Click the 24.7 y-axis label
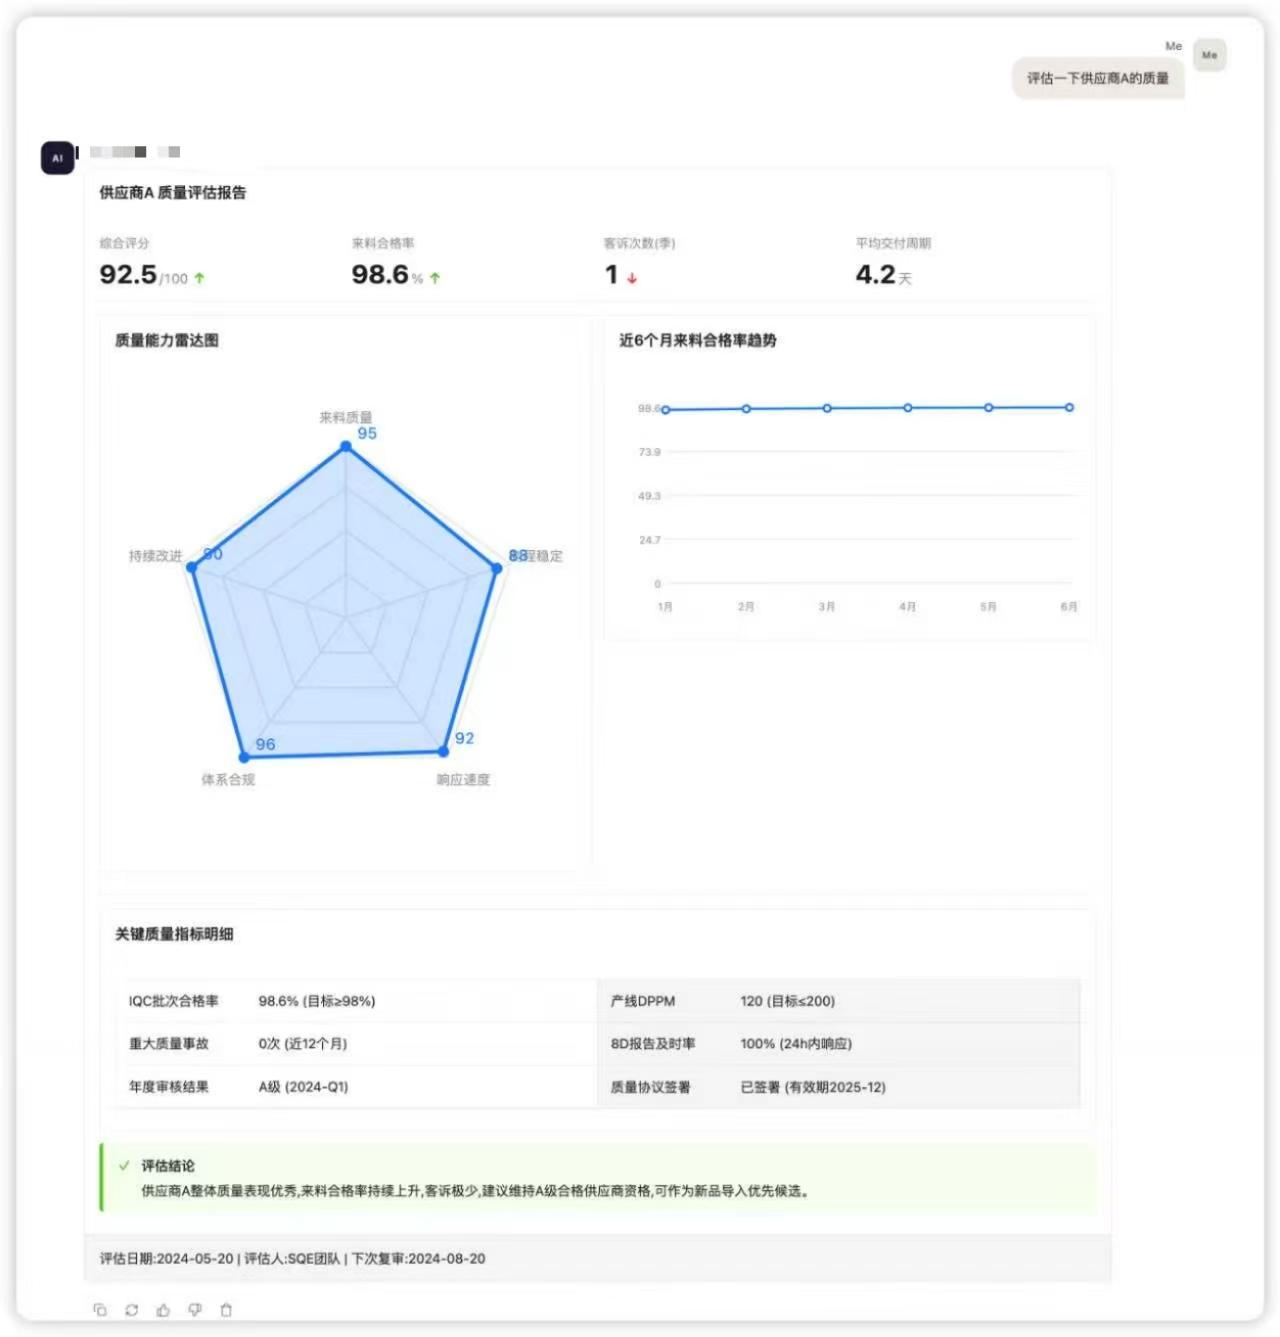 (649, 540)
